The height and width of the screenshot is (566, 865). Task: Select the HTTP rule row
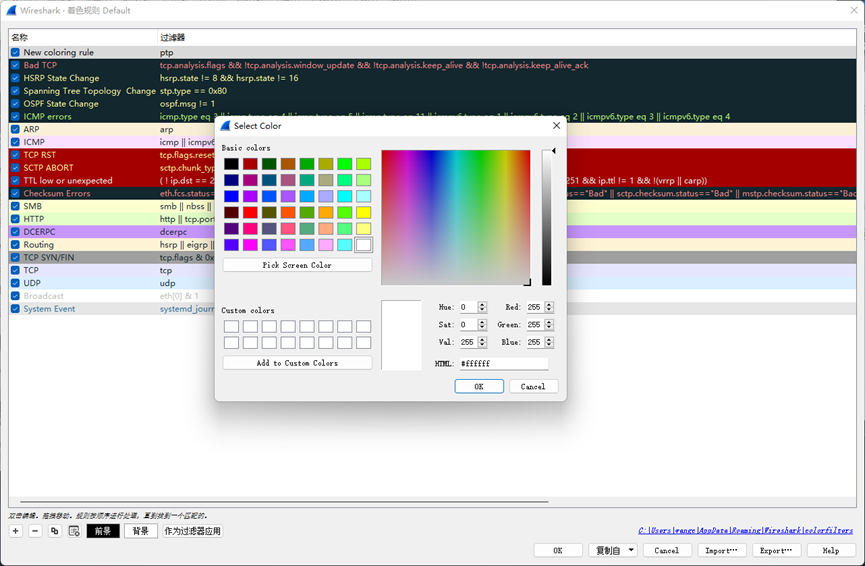(x=432, y=219)
